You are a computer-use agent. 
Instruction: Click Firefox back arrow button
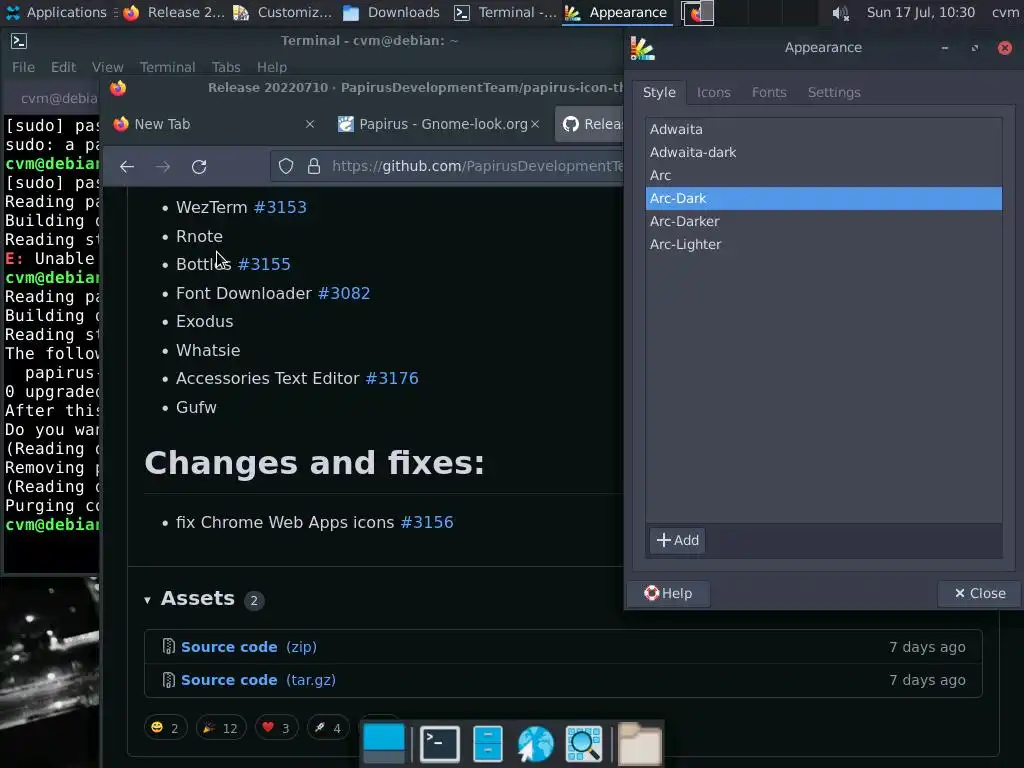pos(127,167)
